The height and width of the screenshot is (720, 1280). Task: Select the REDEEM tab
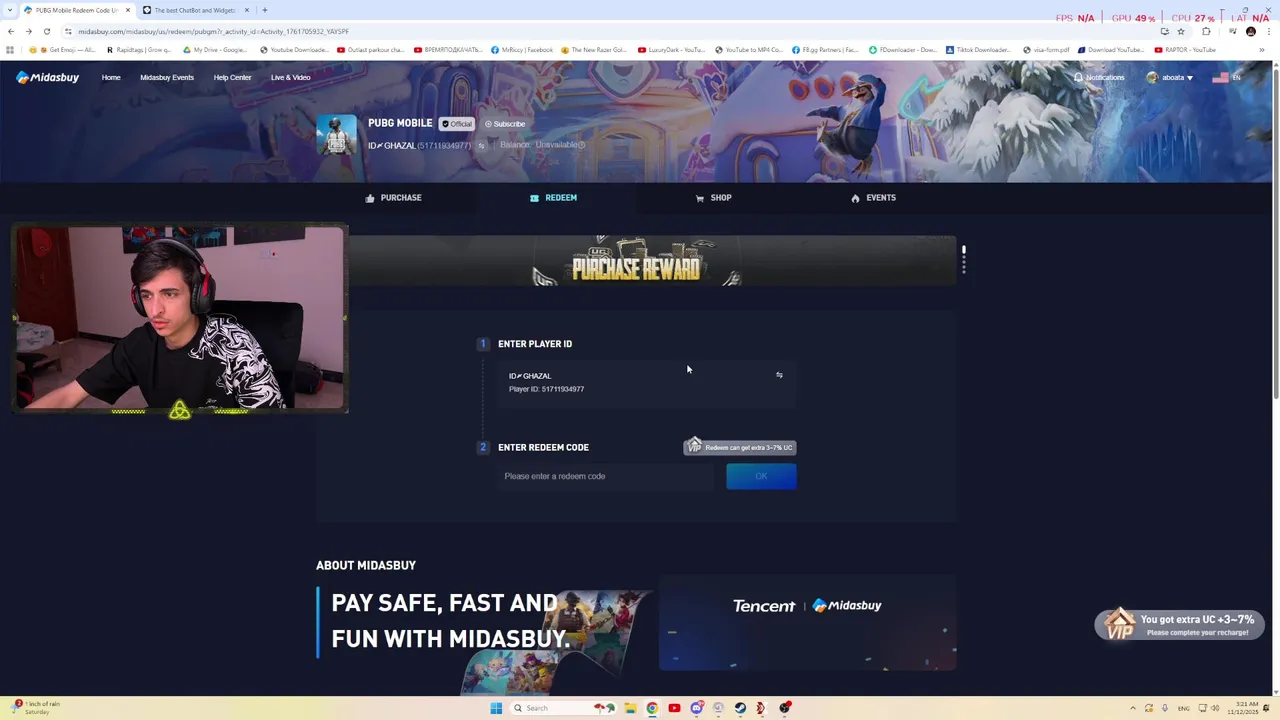point(553,198)
